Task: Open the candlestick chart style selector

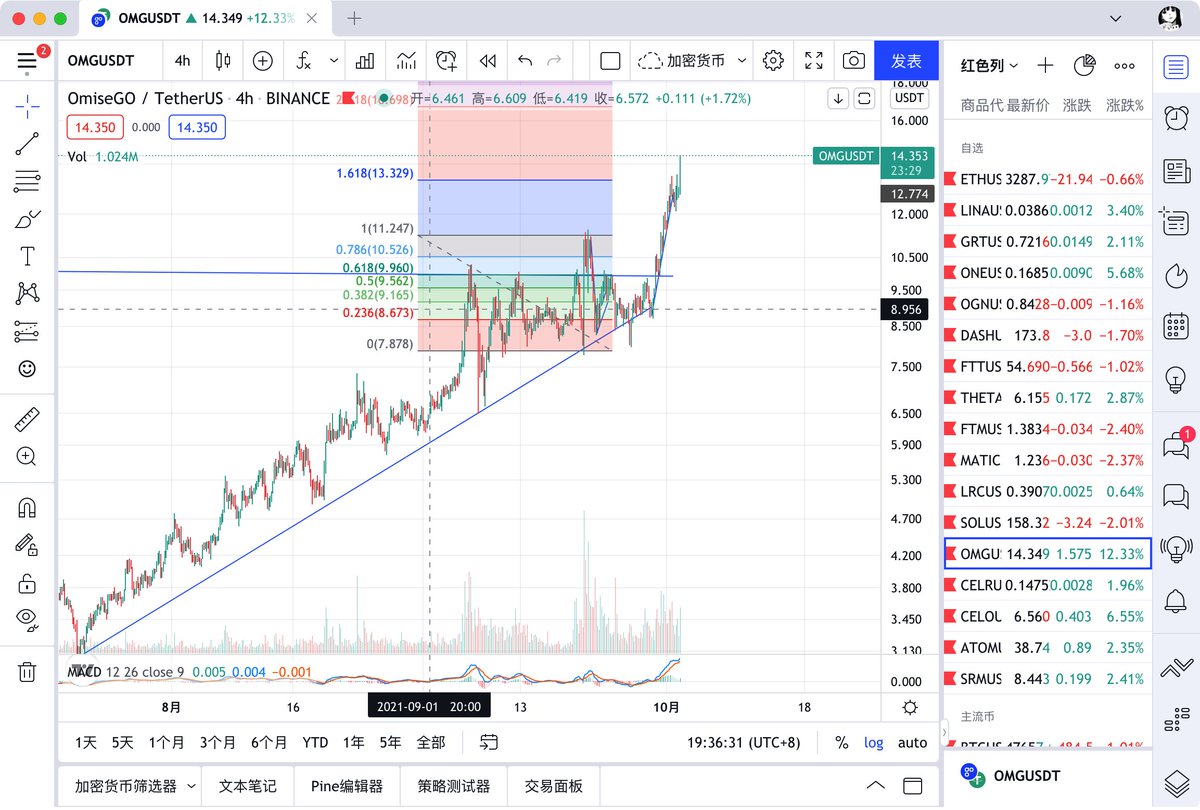Action: [222, 61]
